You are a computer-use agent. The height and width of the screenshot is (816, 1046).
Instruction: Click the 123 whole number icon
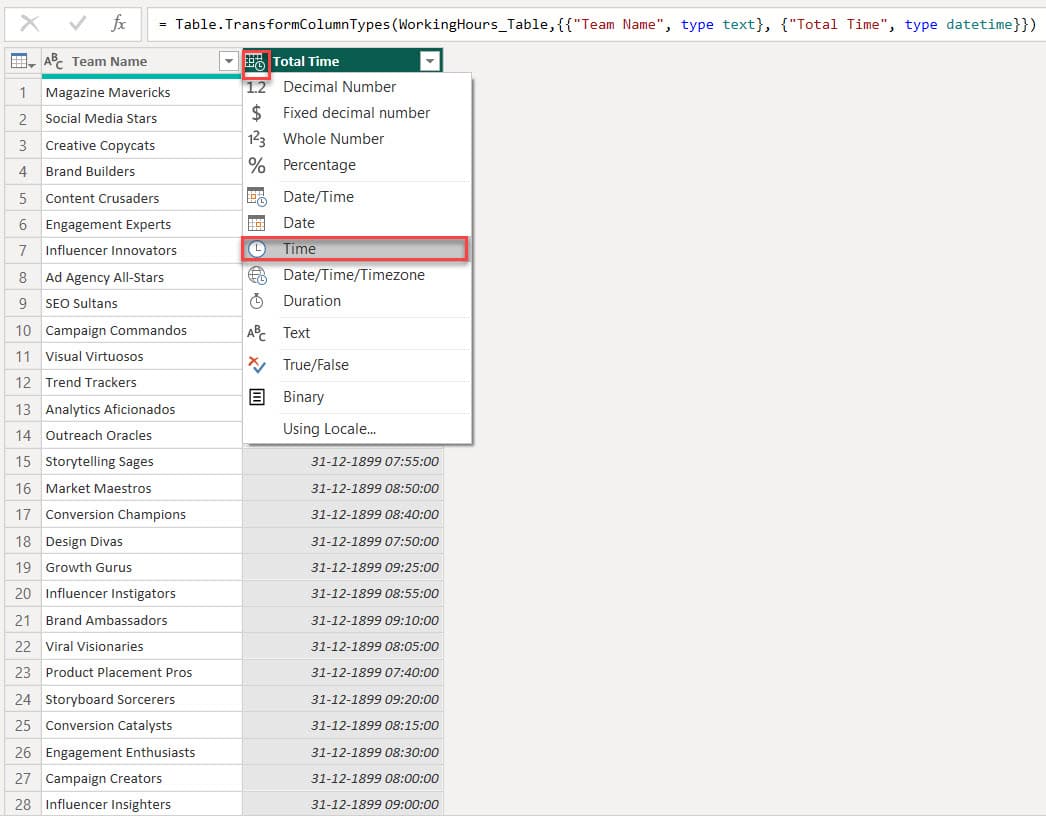point(256,139)
